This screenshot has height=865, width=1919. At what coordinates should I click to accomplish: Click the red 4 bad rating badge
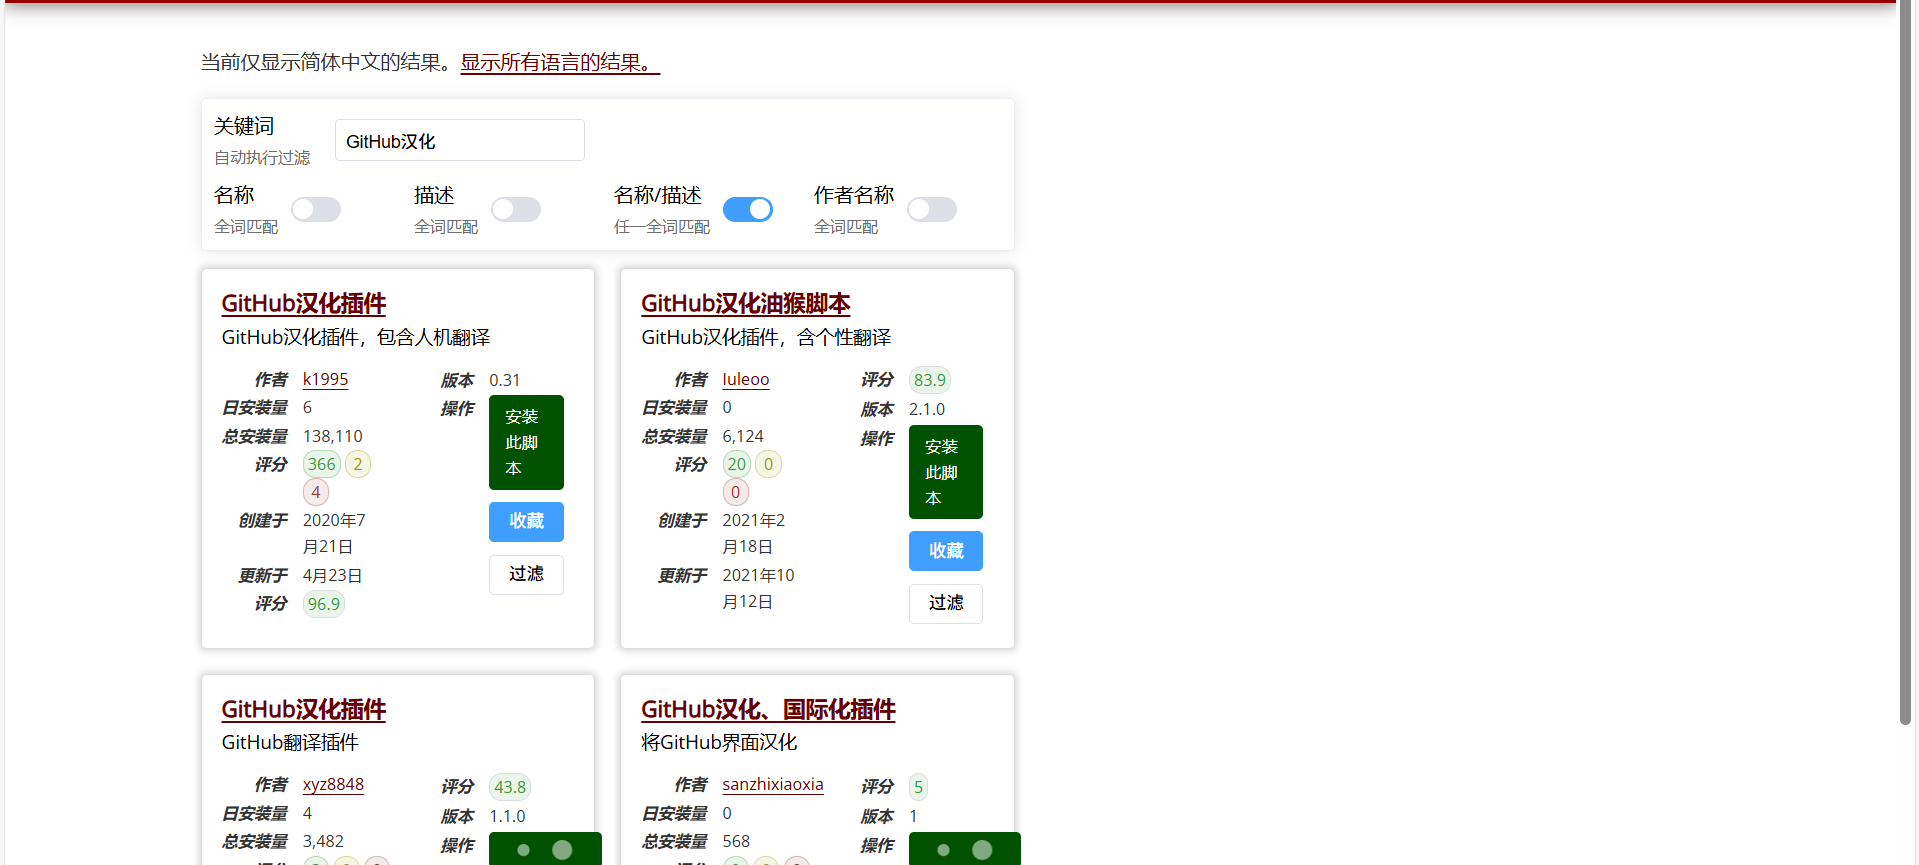click(316, 492)
